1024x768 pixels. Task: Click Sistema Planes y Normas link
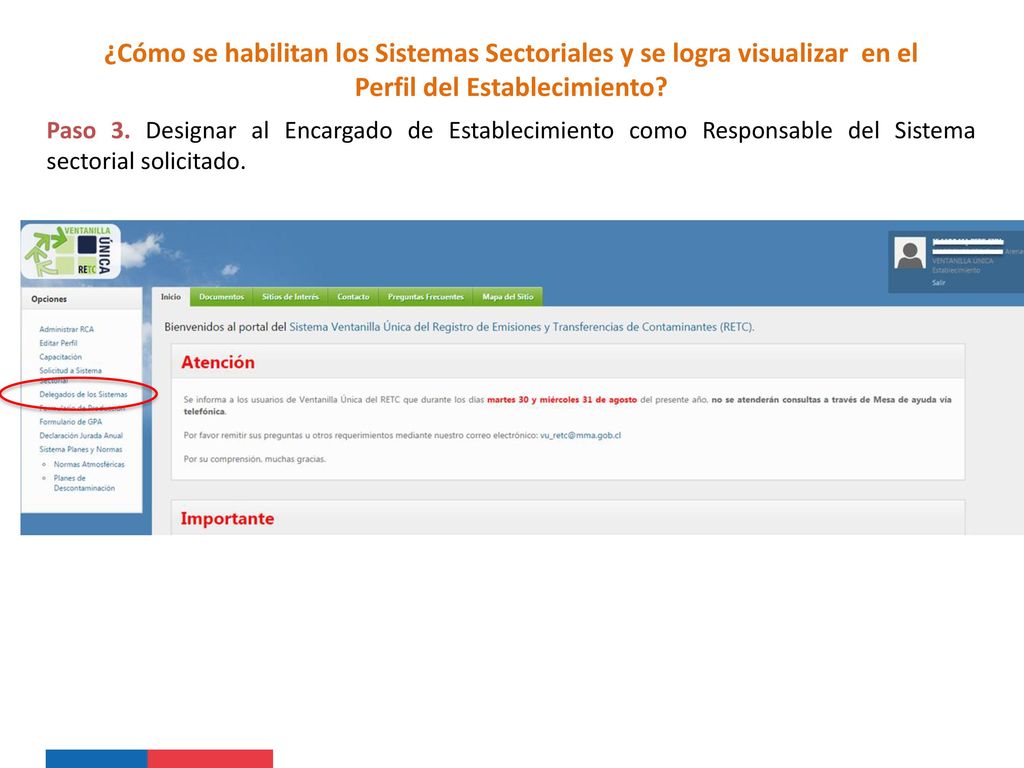click(81, 449)
